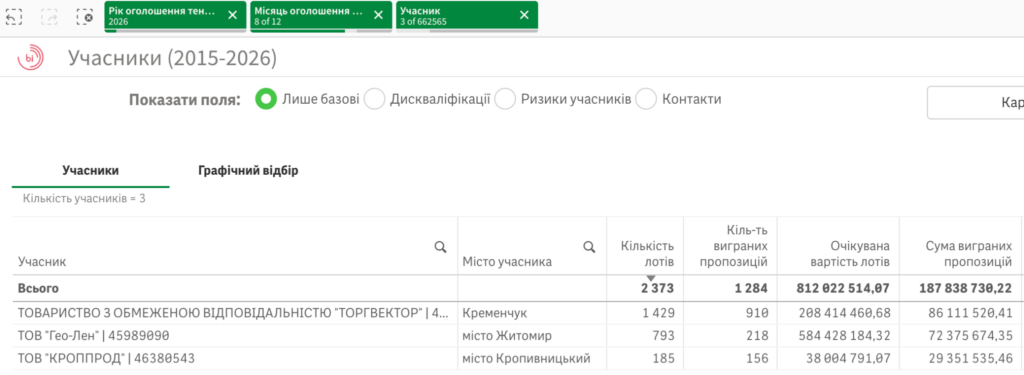1024x375 pixels.
Task: Remove the Учасник selection filter
Action: click(x=524, y=15)
